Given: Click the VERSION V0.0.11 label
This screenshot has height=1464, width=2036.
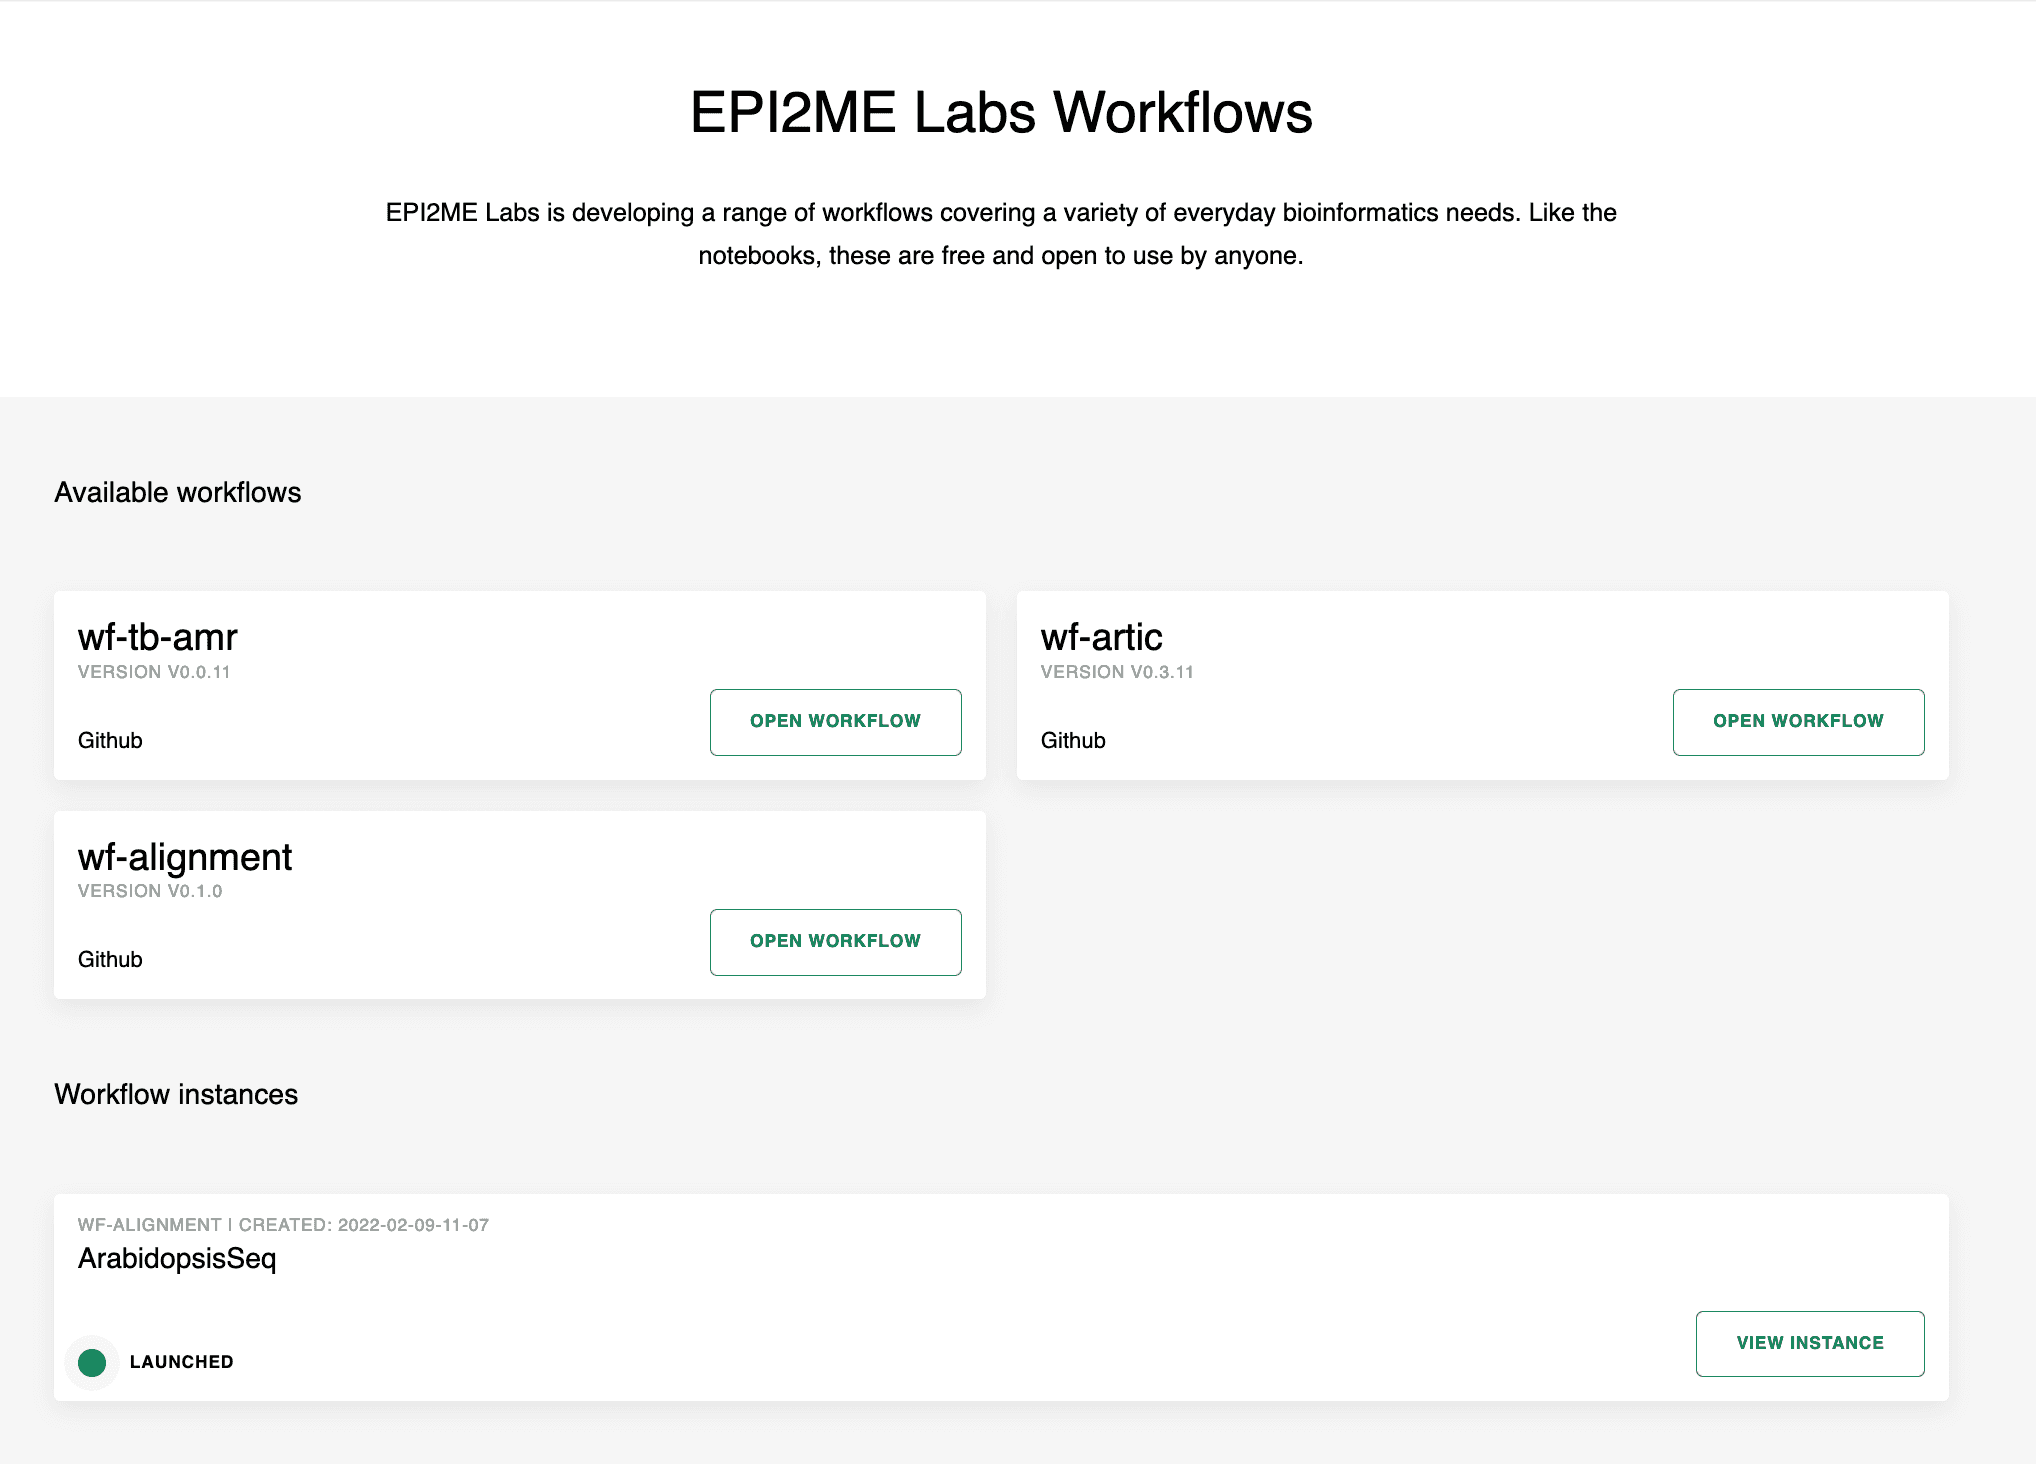Looking at the screenshot, I should pos(154,672).
